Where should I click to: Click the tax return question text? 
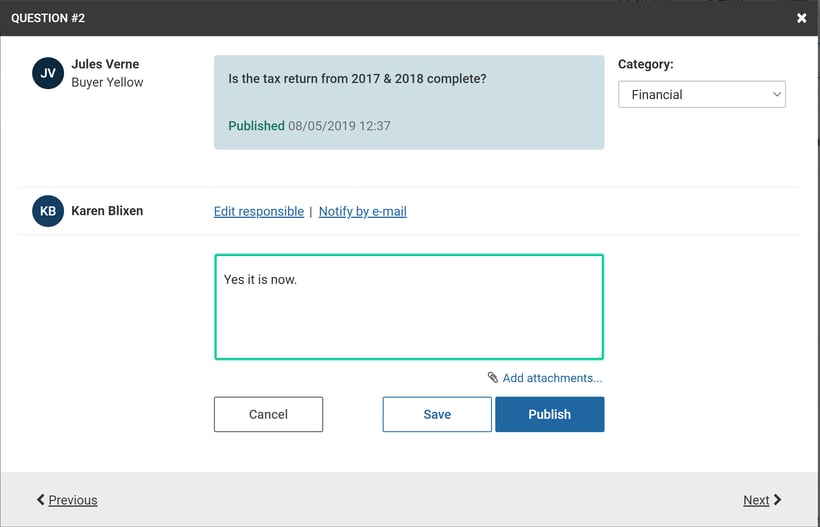point(357,78)
